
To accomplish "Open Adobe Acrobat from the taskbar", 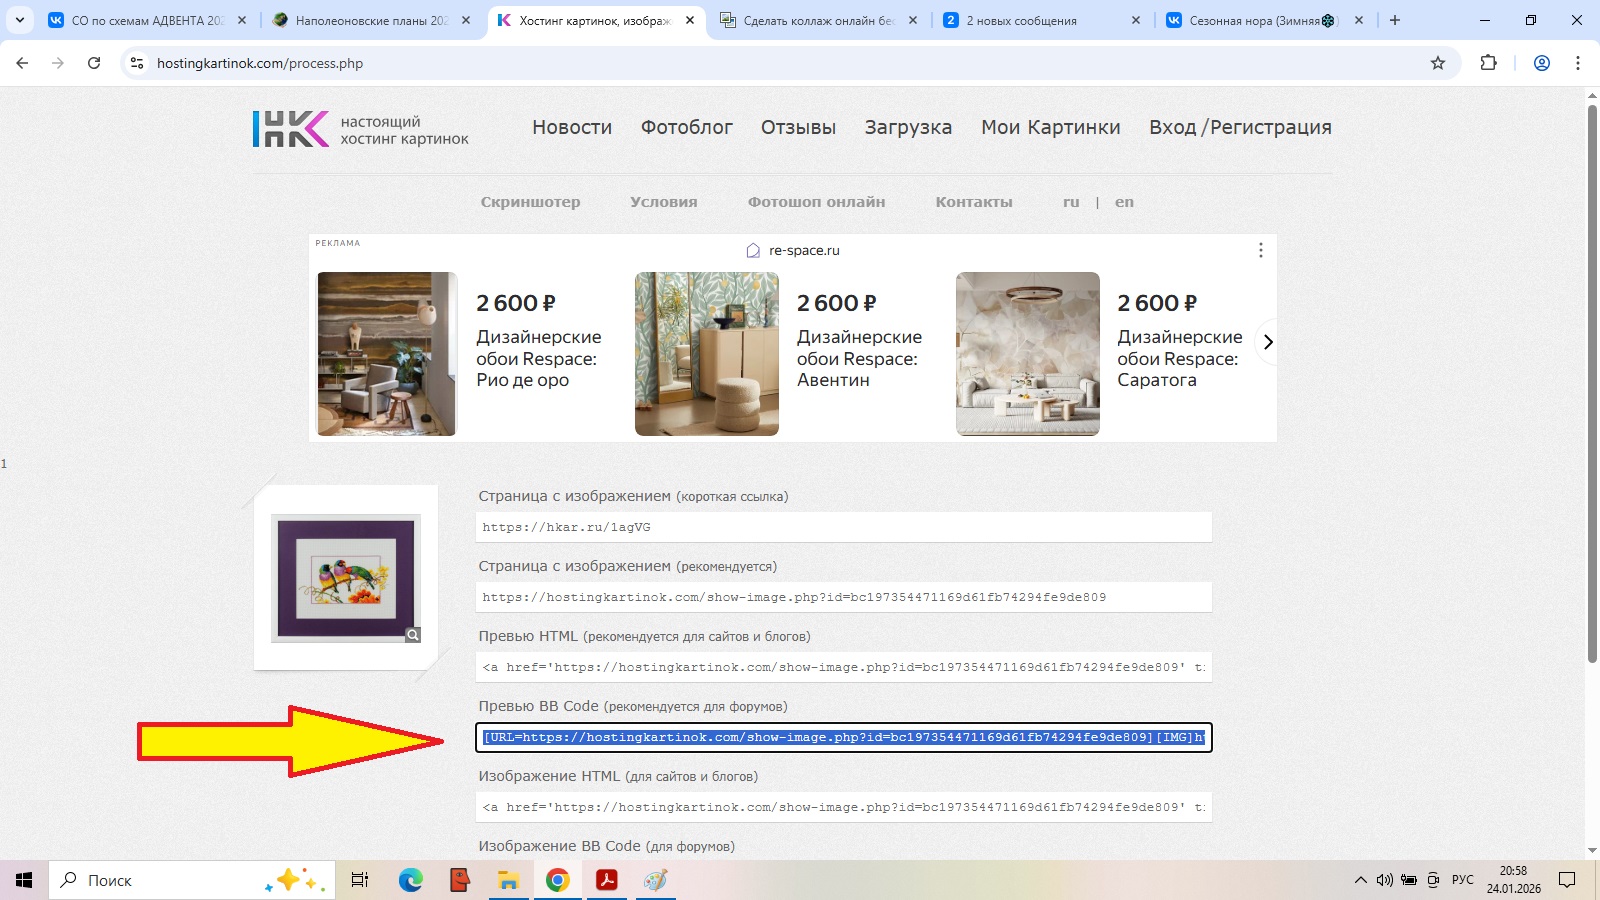I will 606,880.
